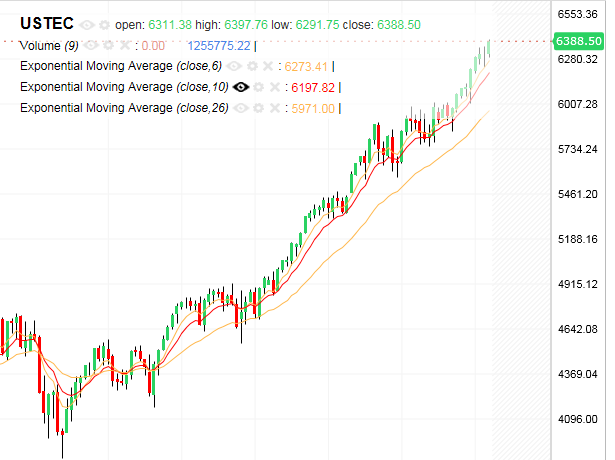This screenshot has width=615, height=460.
Task: Click the open price 6311.38
Action: [170, 25]
